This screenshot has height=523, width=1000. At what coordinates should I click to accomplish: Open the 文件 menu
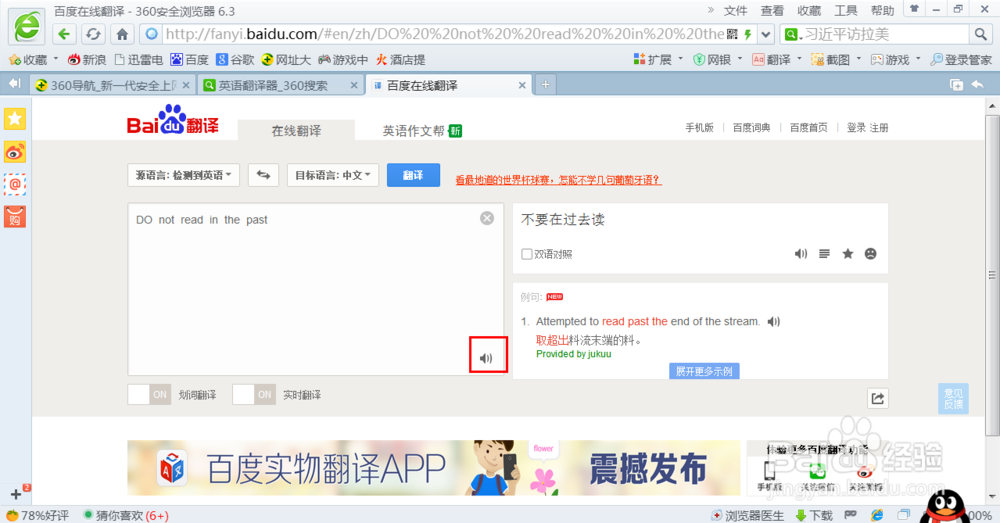tap(735, 11)
